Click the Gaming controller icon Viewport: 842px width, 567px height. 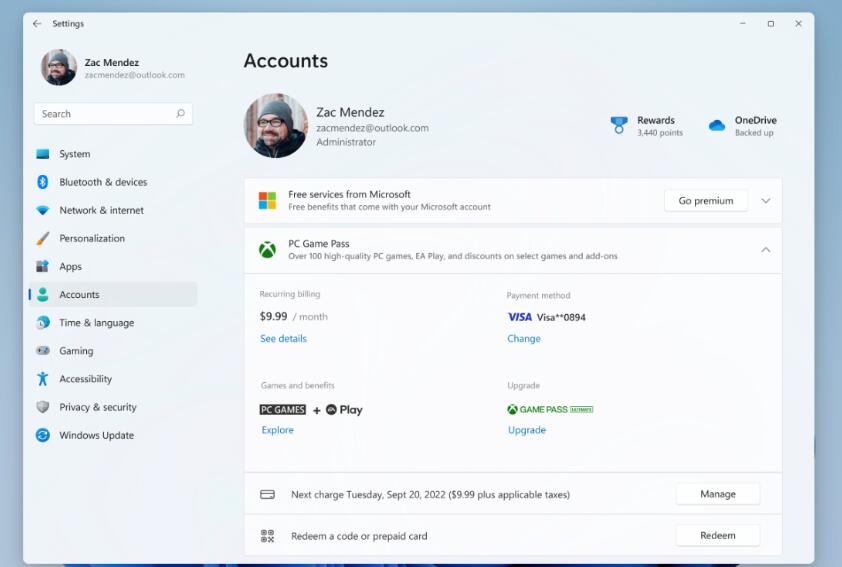pyautogui.click(x=42, y=351)
